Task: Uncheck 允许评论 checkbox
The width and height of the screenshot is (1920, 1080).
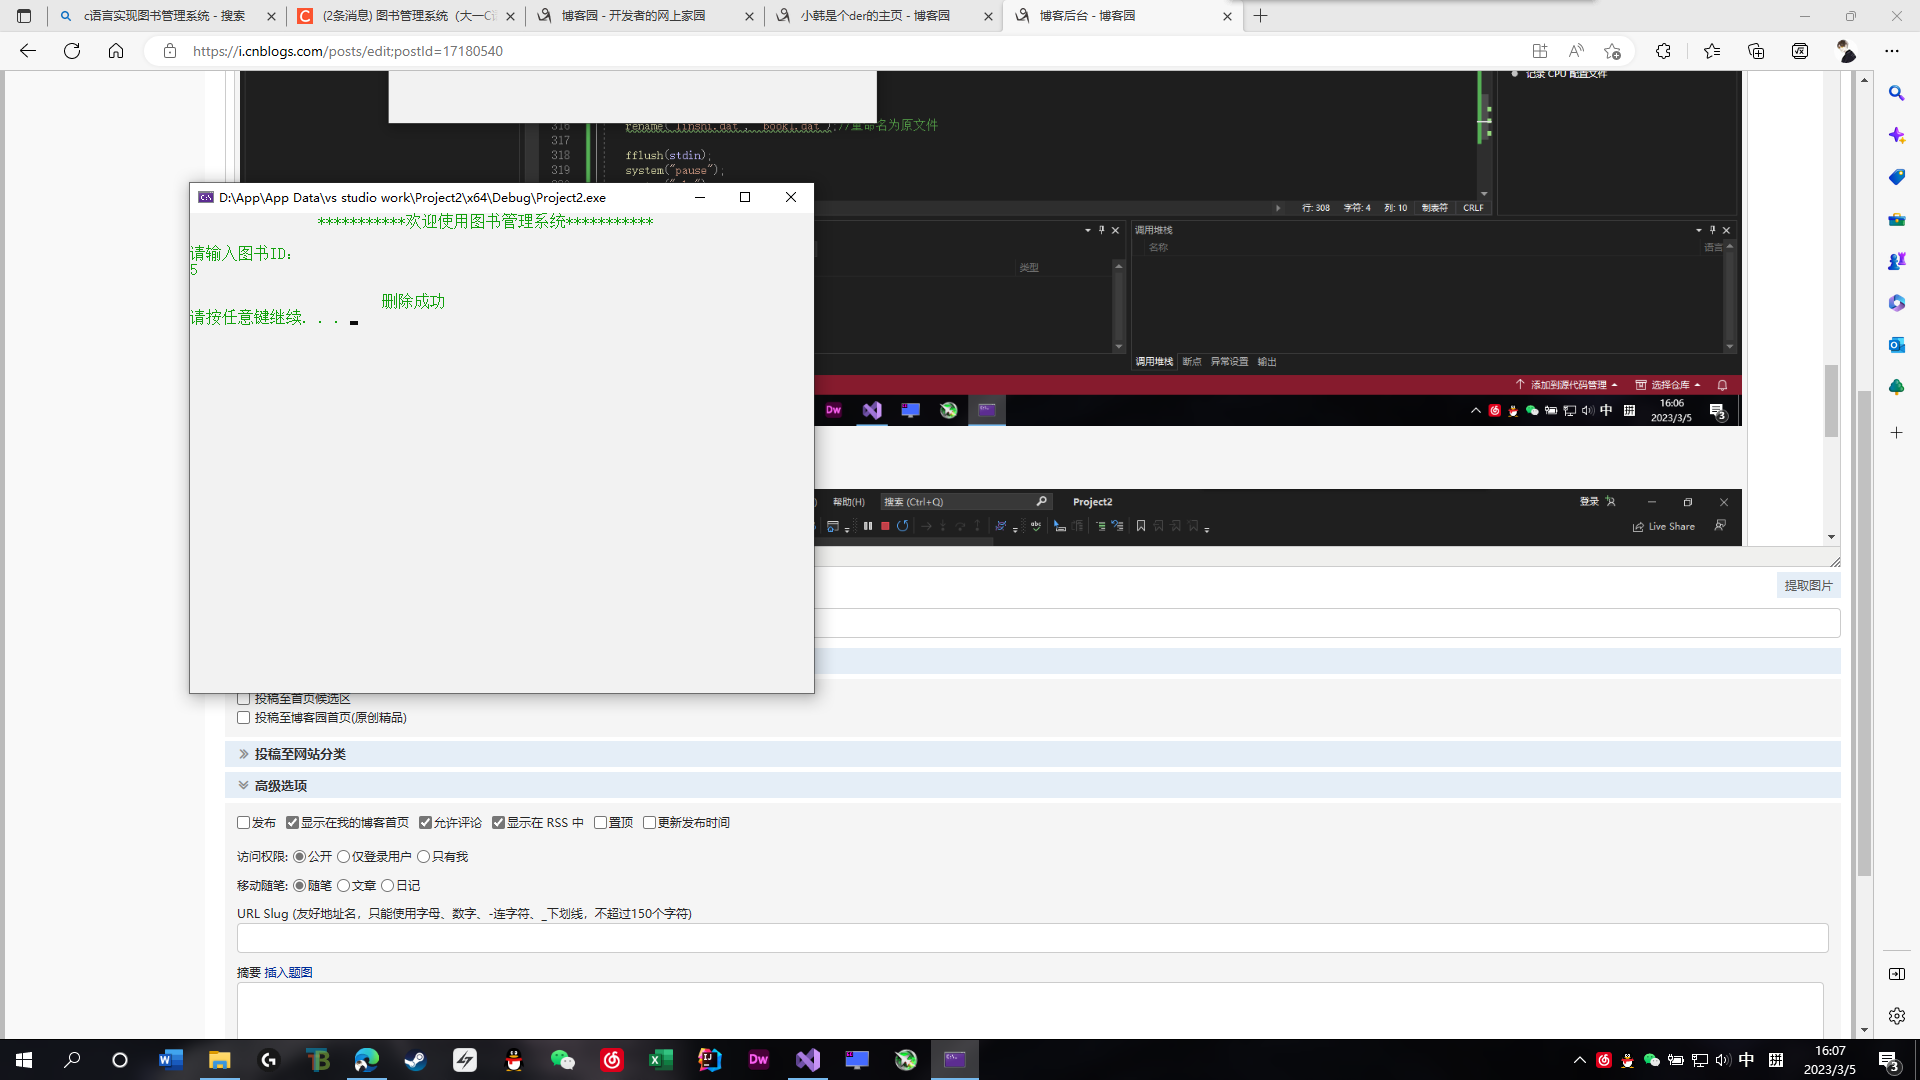Action: coord(426,823)
